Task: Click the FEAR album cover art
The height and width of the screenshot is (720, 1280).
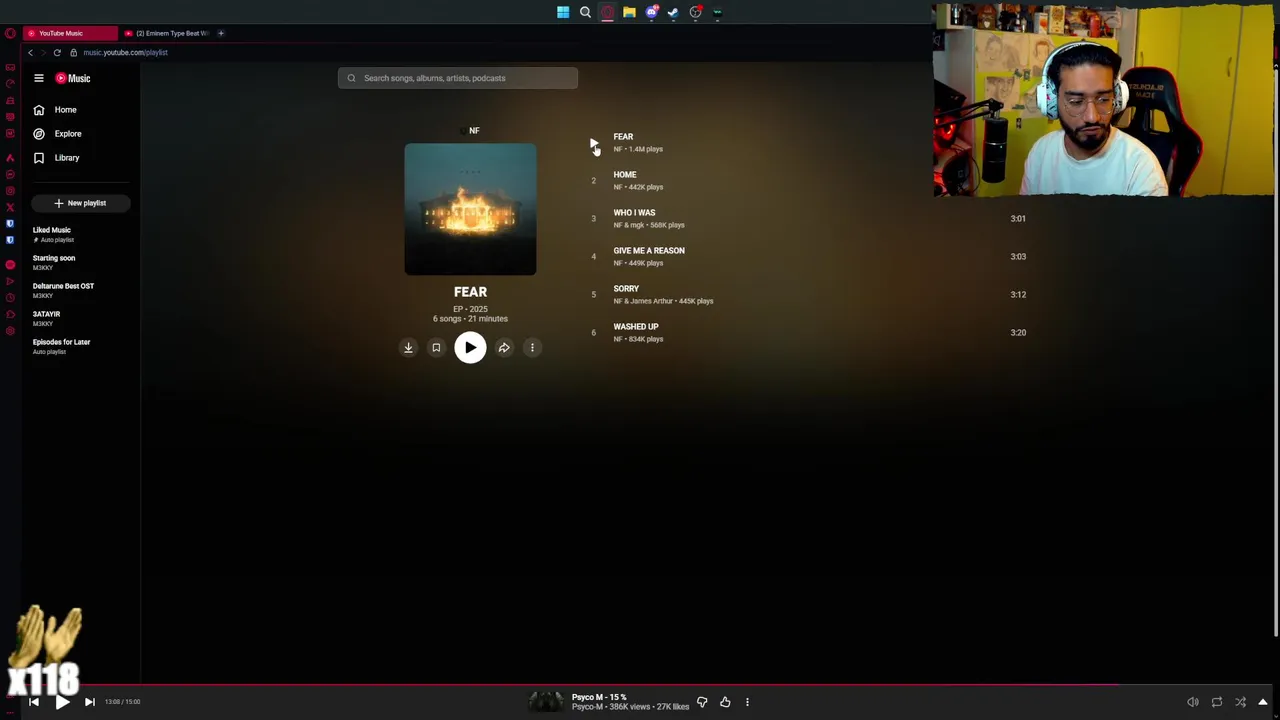Action: tap(470, 209)
